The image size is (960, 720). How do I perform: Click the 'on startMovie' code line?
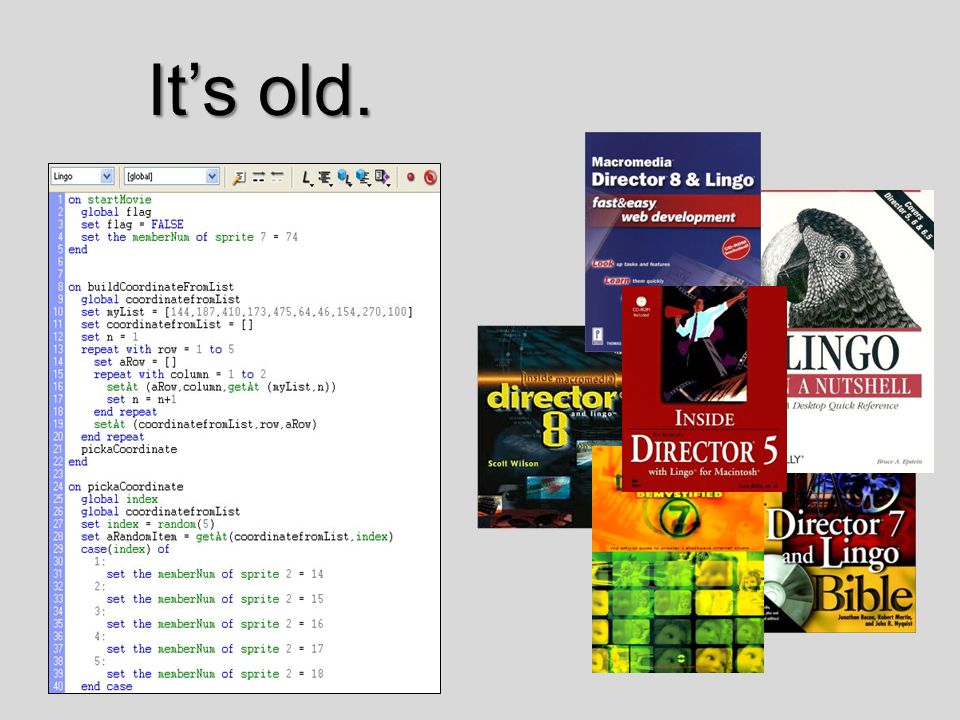coord(110,200)
